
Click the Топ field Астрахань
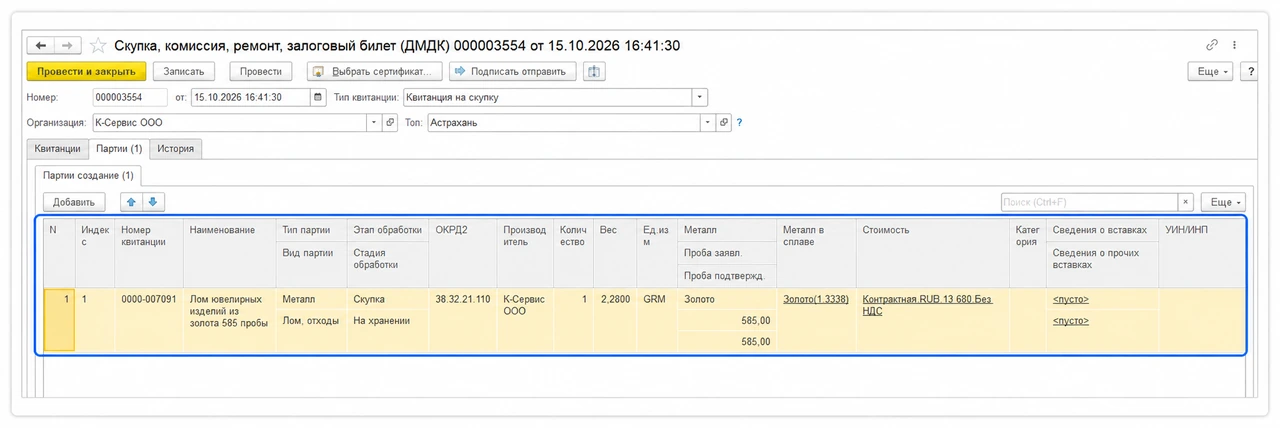564,122
